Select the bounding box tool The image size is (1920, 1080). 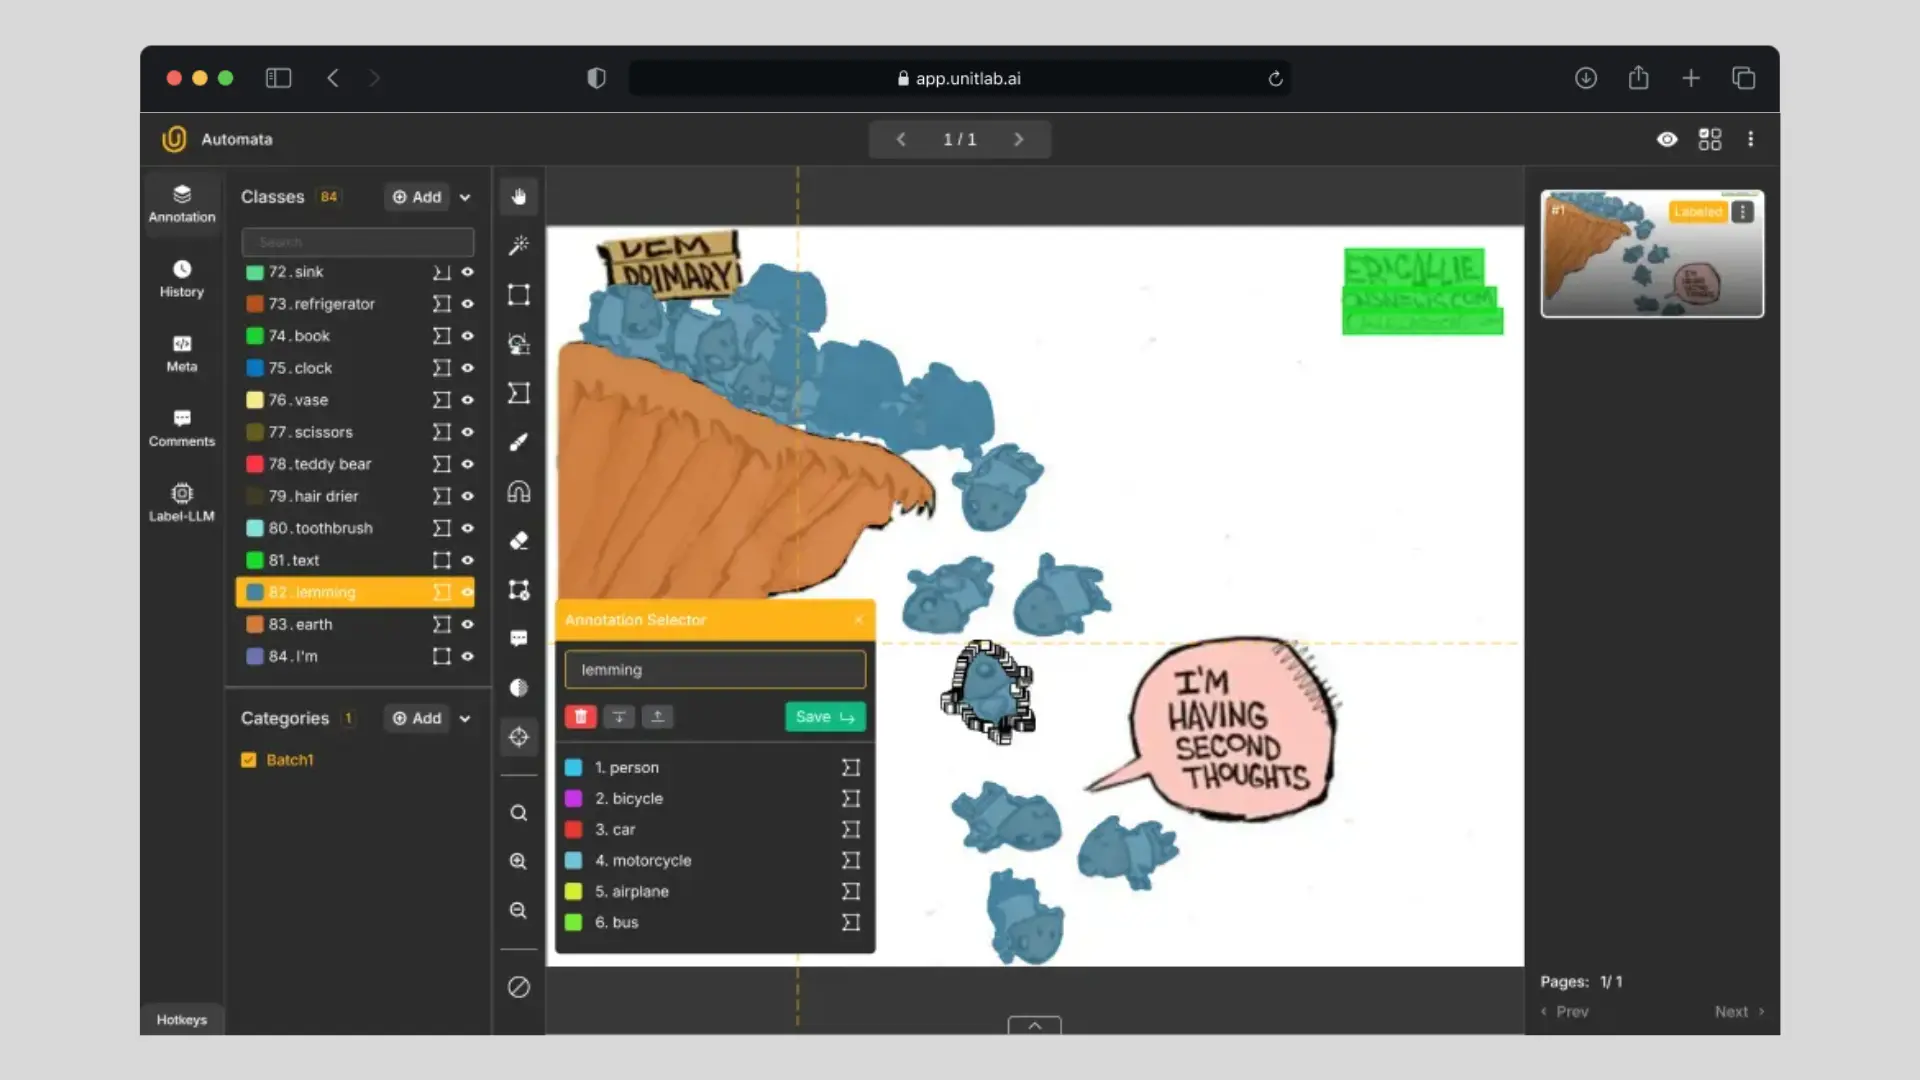point(518,295)
